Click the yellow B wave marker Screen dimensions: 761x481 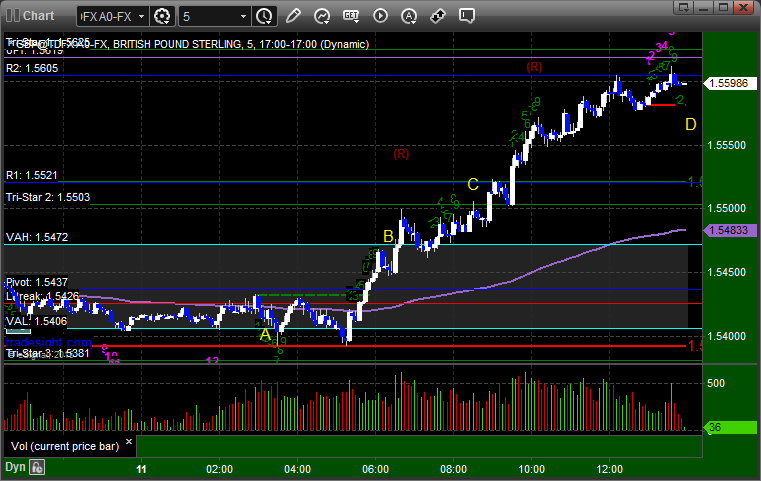(x=388, y=236)
